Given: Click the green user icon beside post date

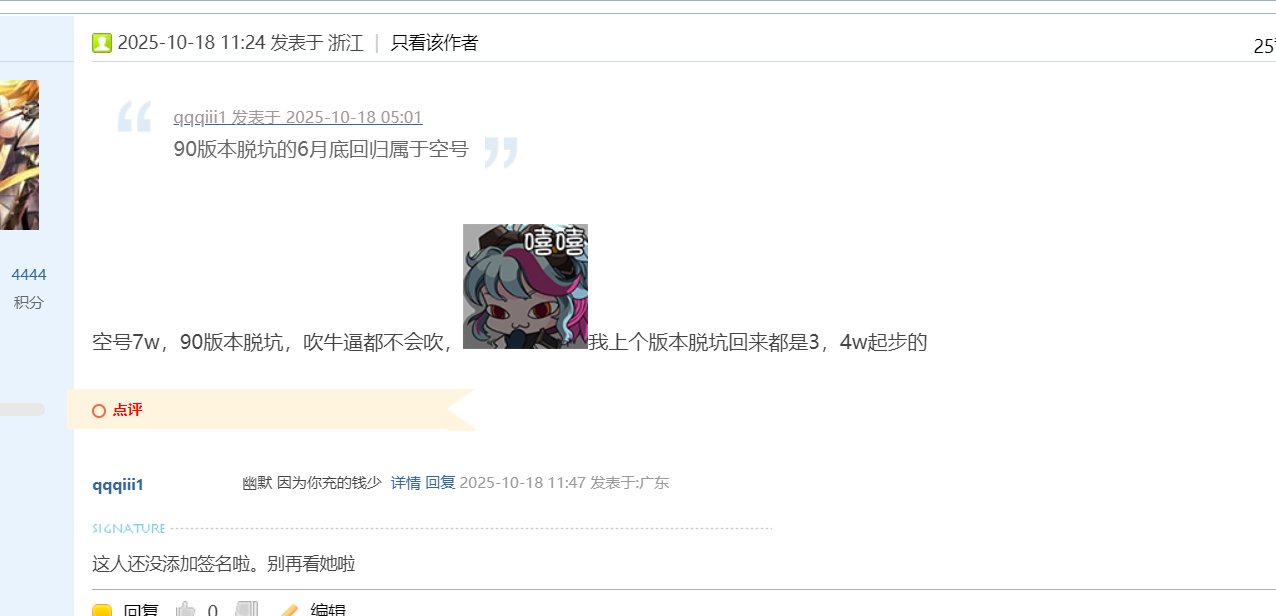Looking at the screenshot, I should [101, 43].
